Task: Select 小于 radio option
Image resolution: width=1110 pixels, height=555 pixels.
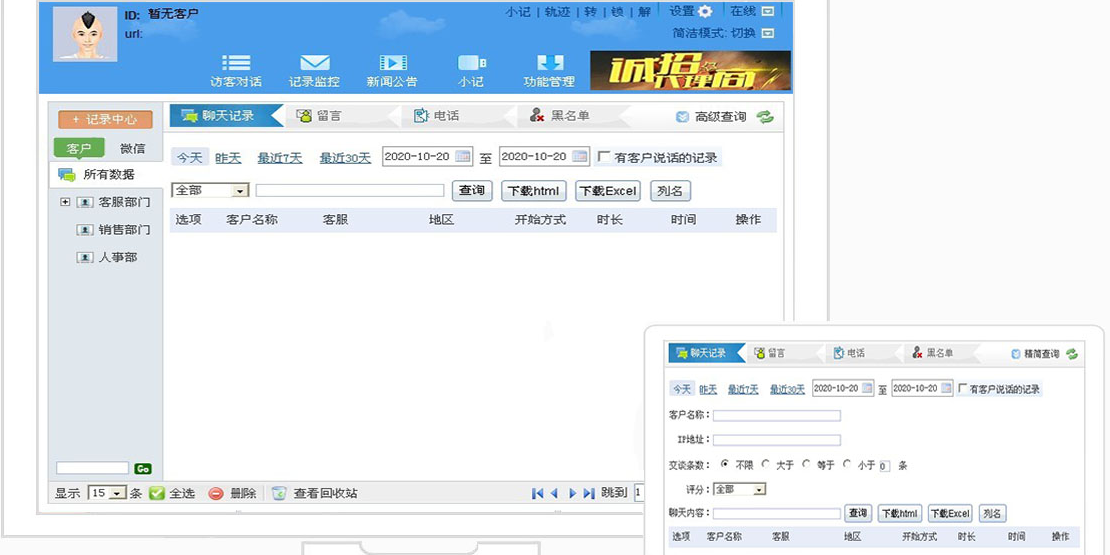Action: tap(847, 464)
